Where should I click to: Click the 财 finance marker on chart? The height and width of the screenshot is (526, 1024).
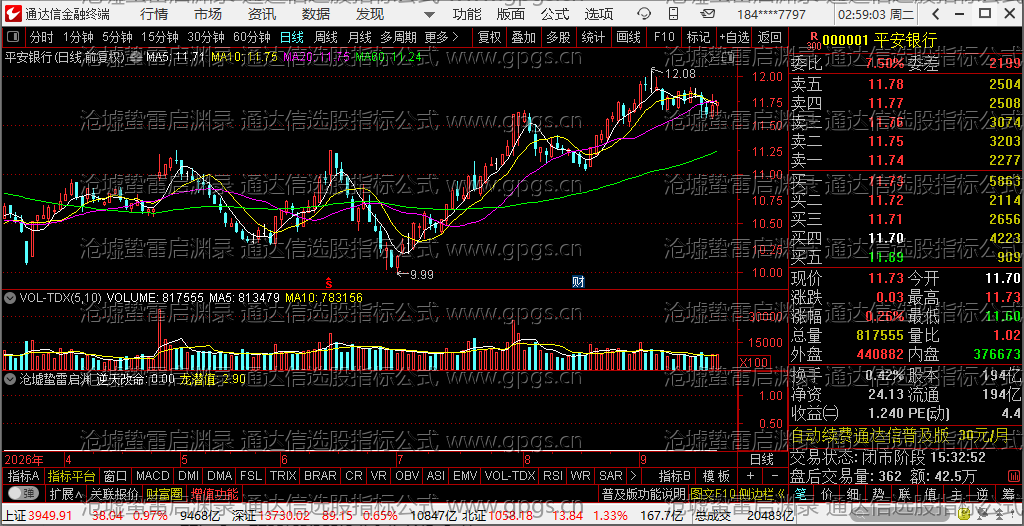[578, 282]
